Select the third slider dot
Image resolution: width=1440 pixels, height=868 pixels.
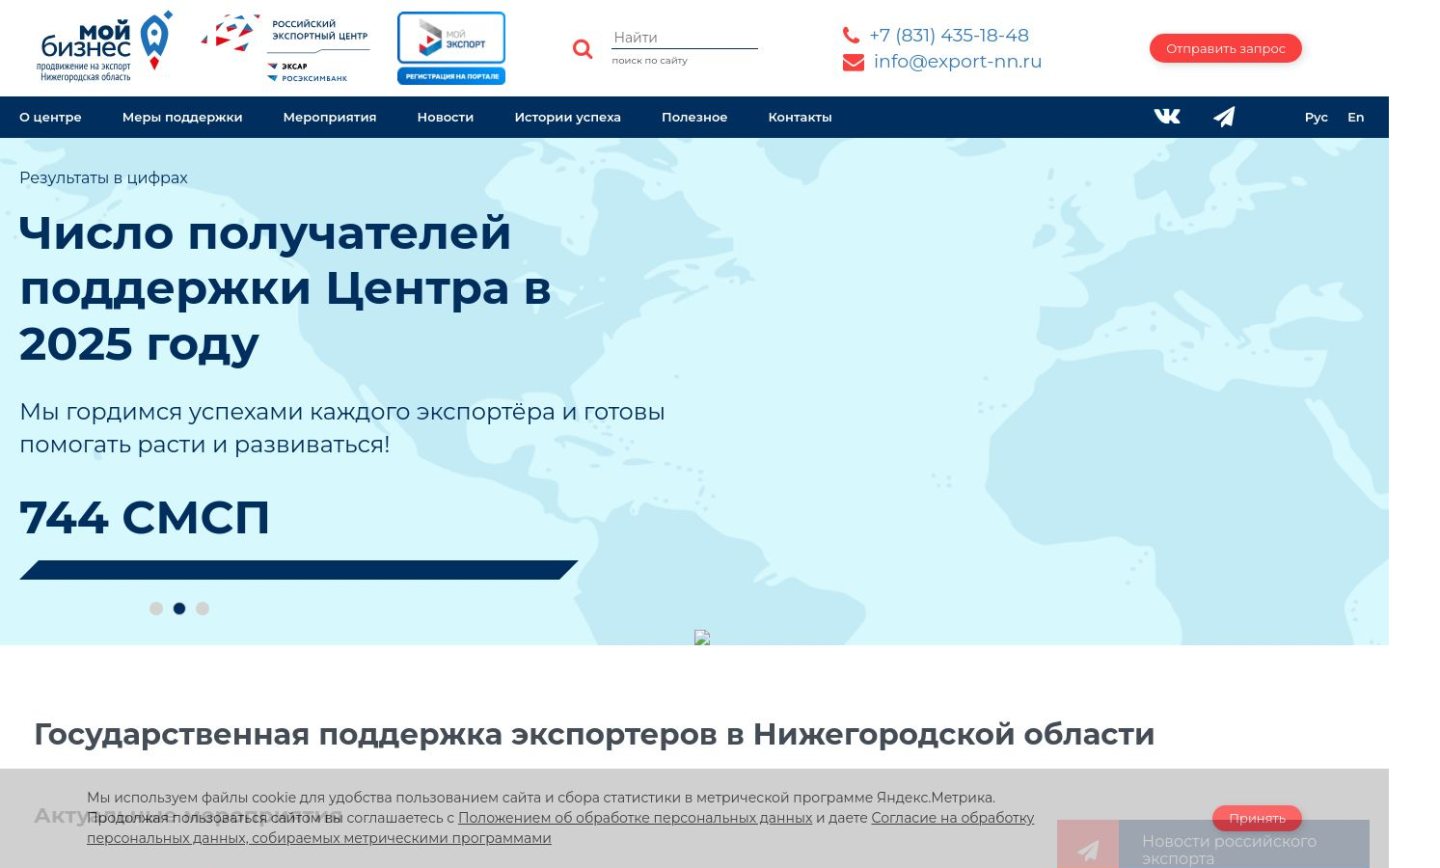[202, 608]
